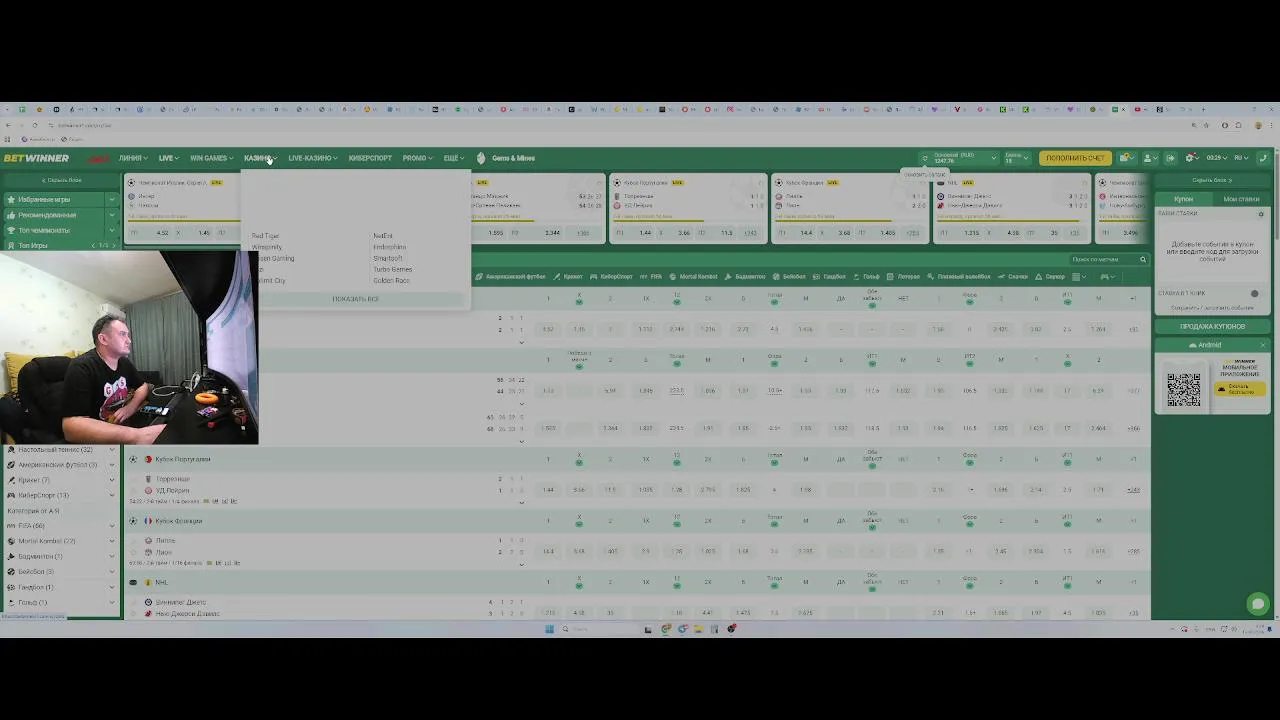Close the Android app banner

pos(1262,345)
